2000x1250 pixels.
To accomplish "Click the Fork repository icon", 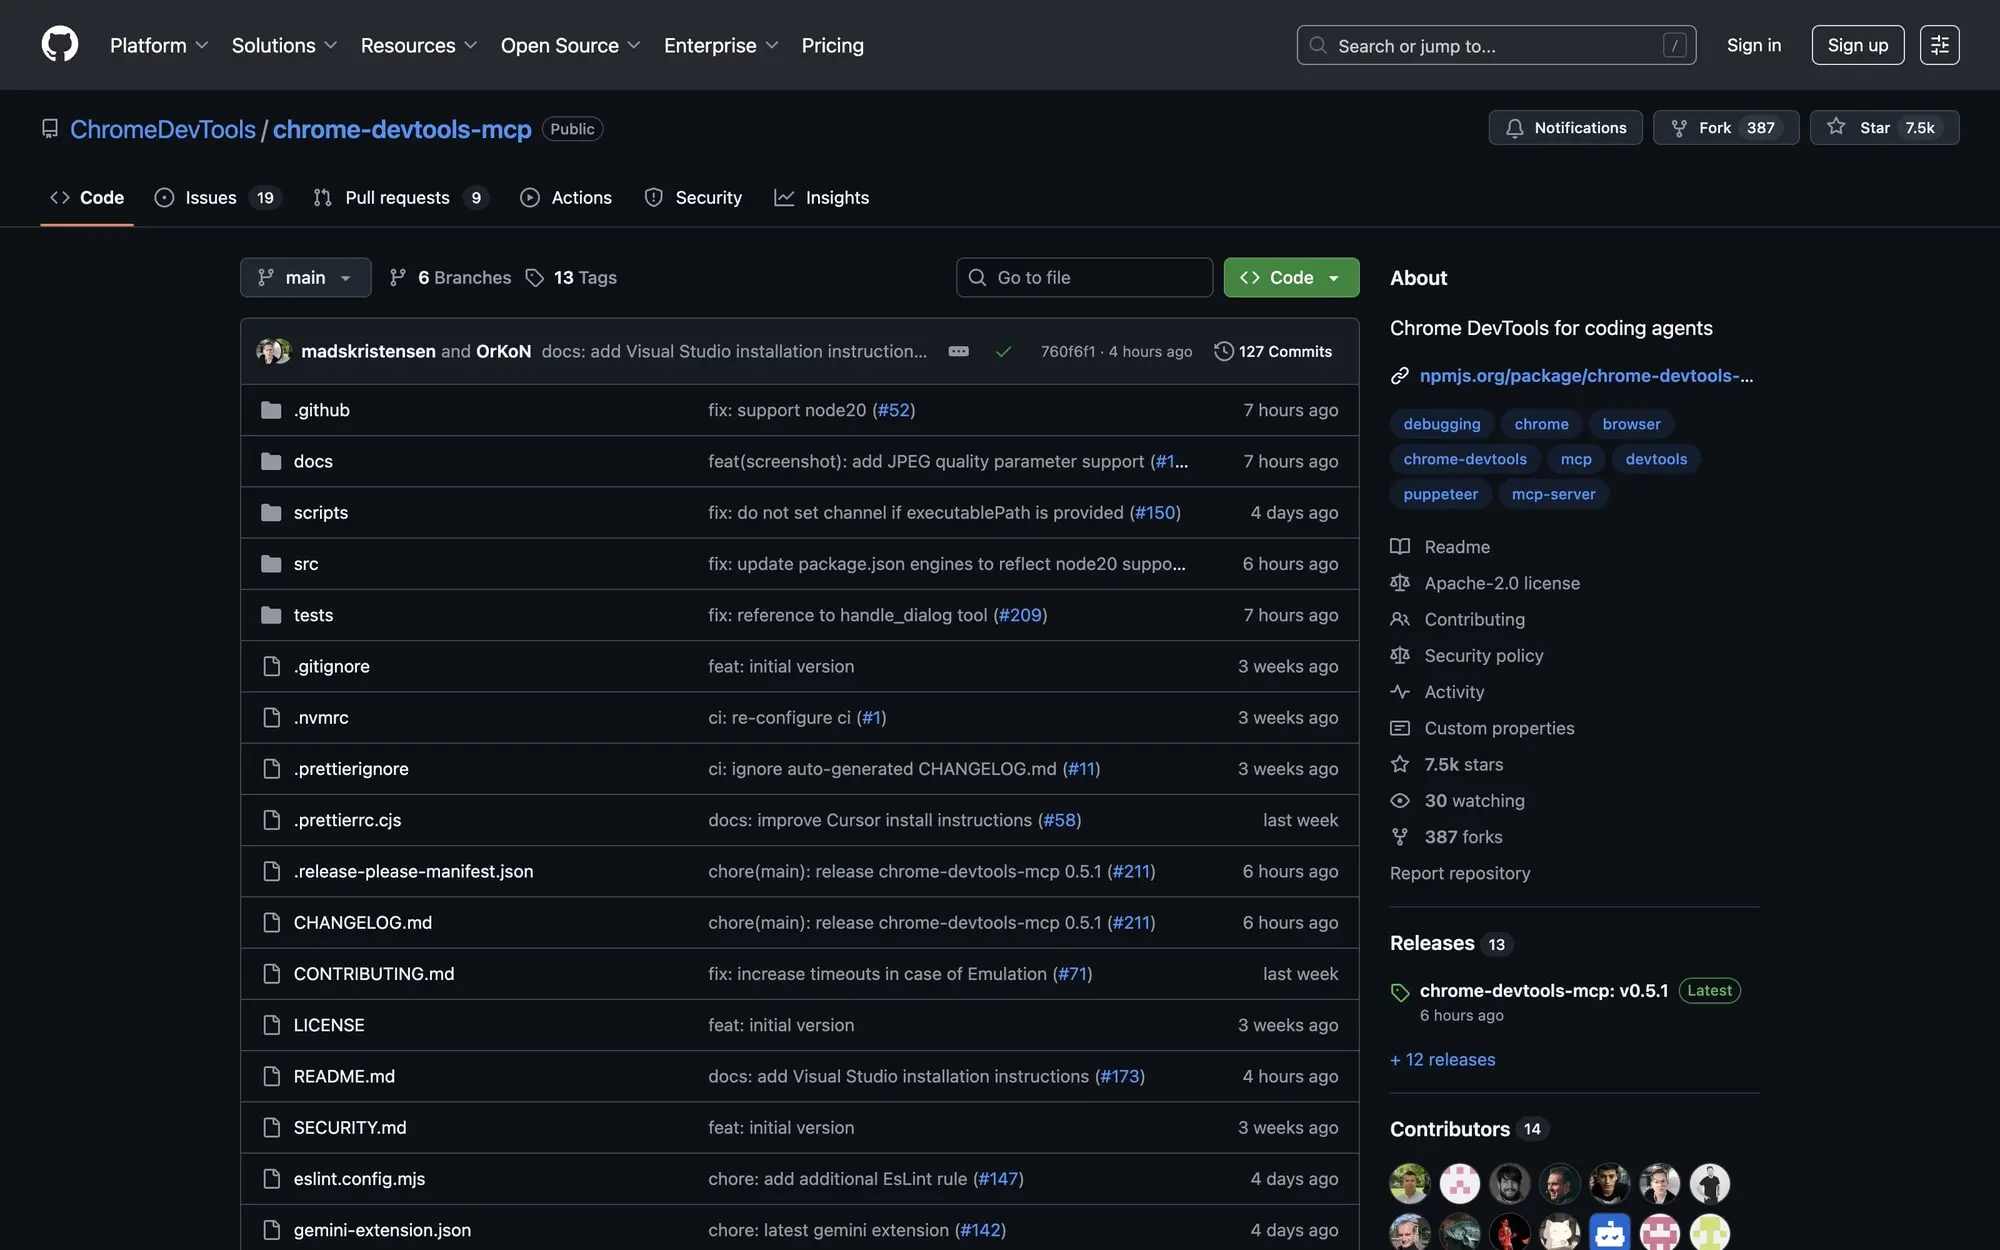I will 1679,128.
